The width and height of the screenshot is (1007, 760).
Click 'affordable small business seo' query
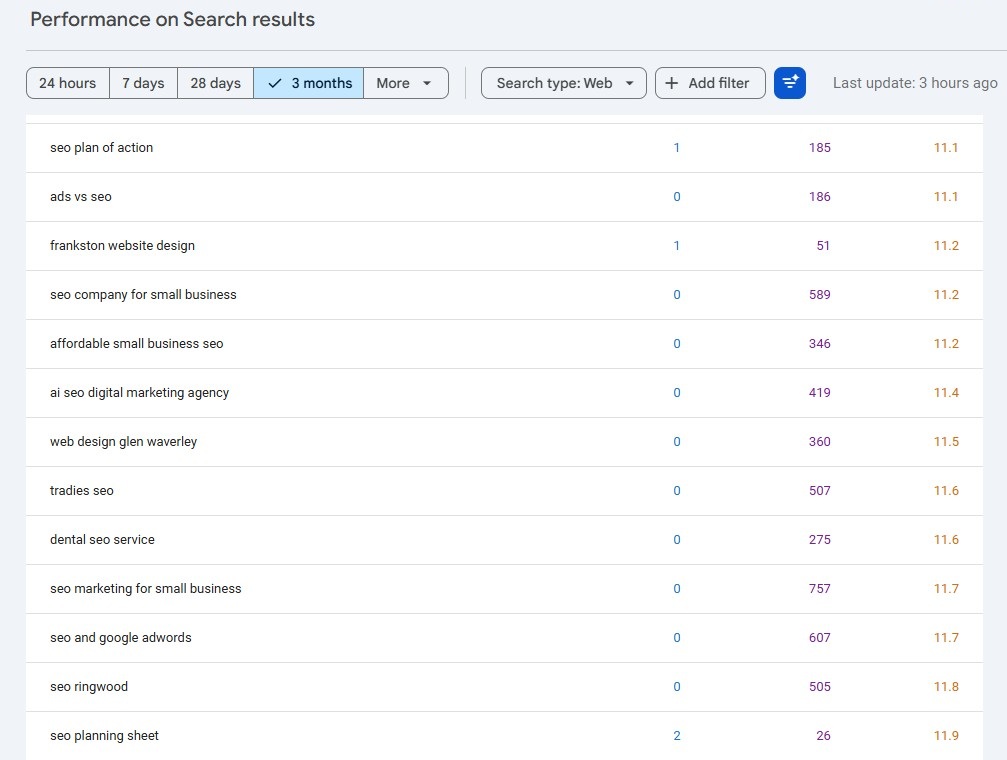click(x=137, y=344)
